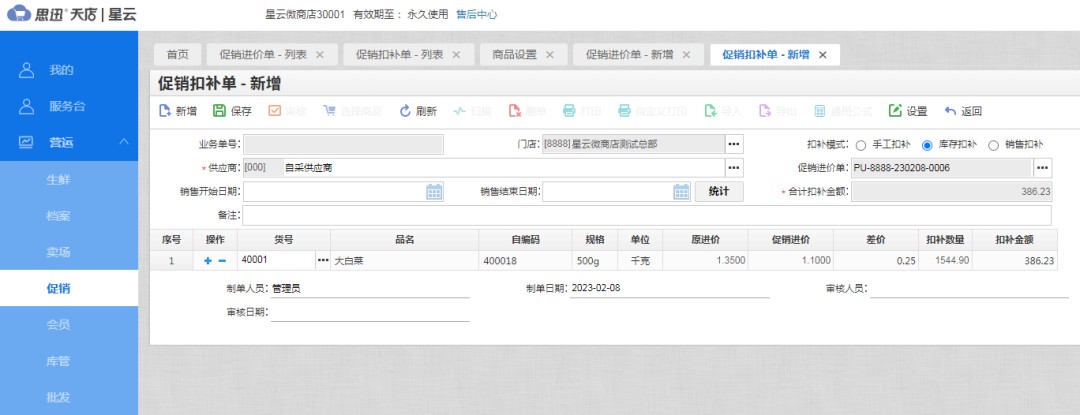Click the 打印 (print) toolbar icon
The width and height of the screenshot is (1080, 415).
pos(569,111)
